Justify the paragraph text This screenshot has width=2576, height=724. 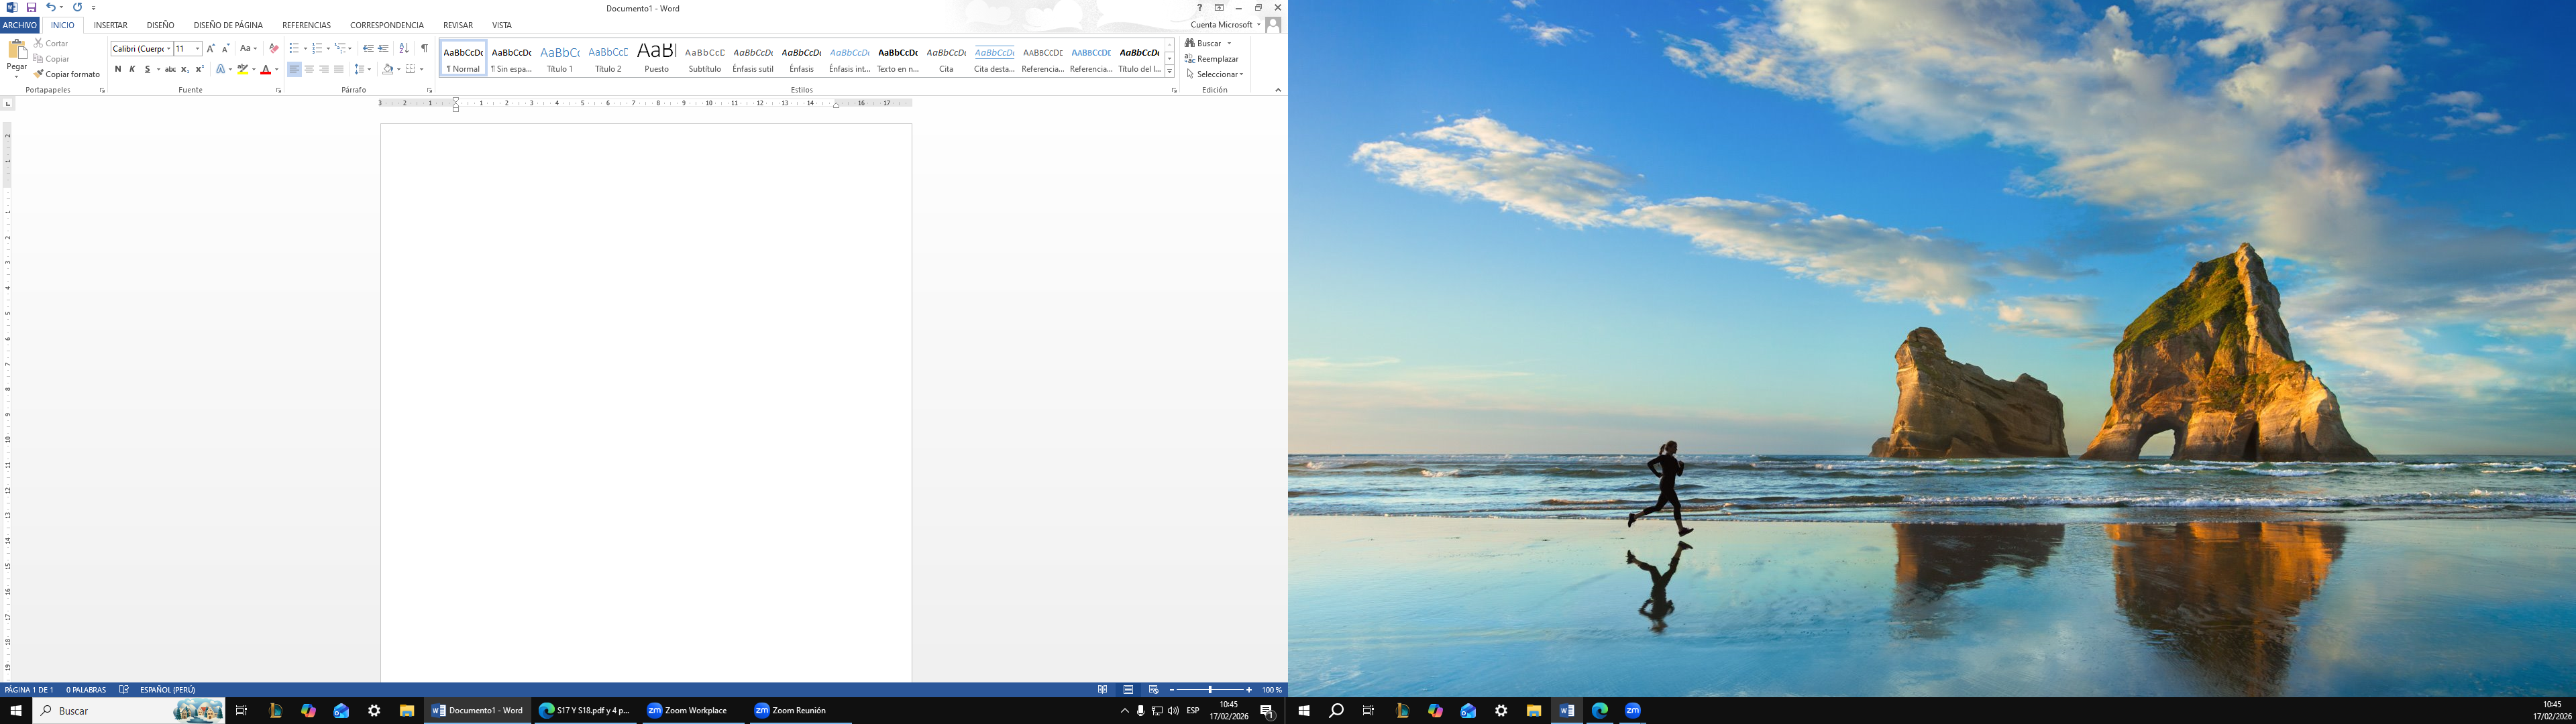(338, 69)
